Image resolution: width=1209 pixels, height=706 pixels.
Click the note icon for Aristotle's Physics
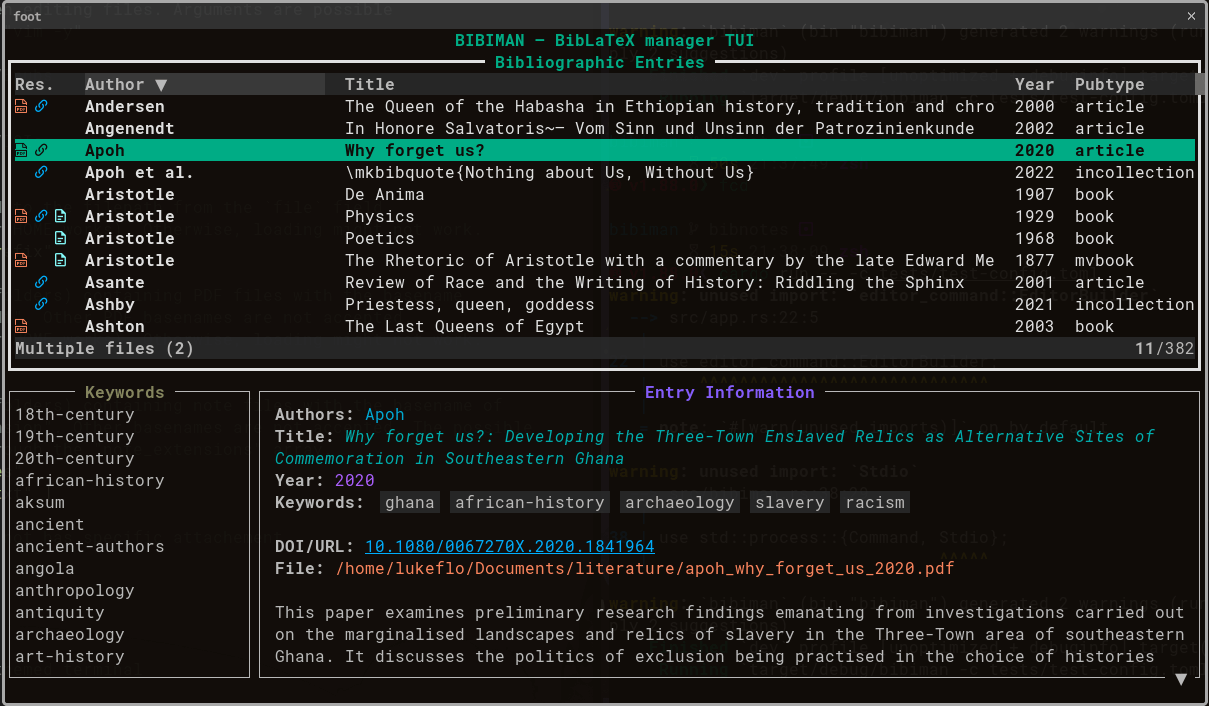point(60,216)
